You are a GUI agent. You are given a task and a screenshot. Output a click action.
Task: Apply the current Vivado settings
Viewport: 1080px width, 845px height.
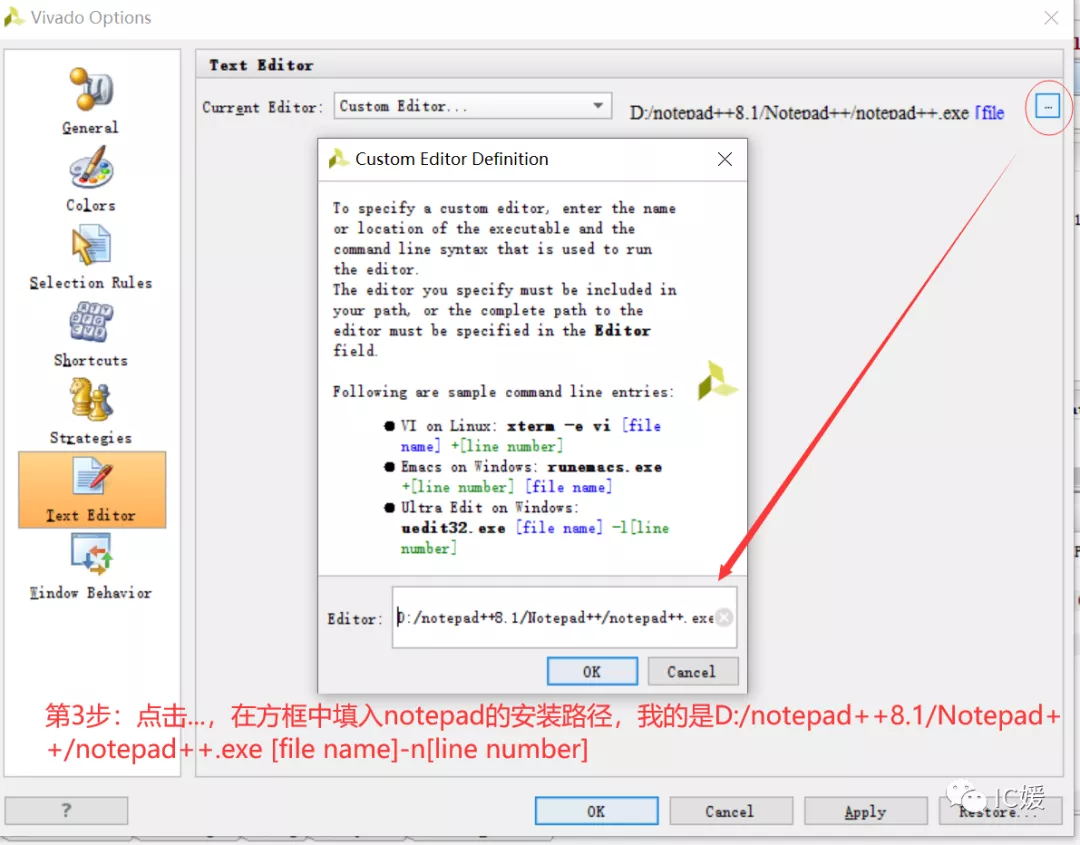coord(866,811)
